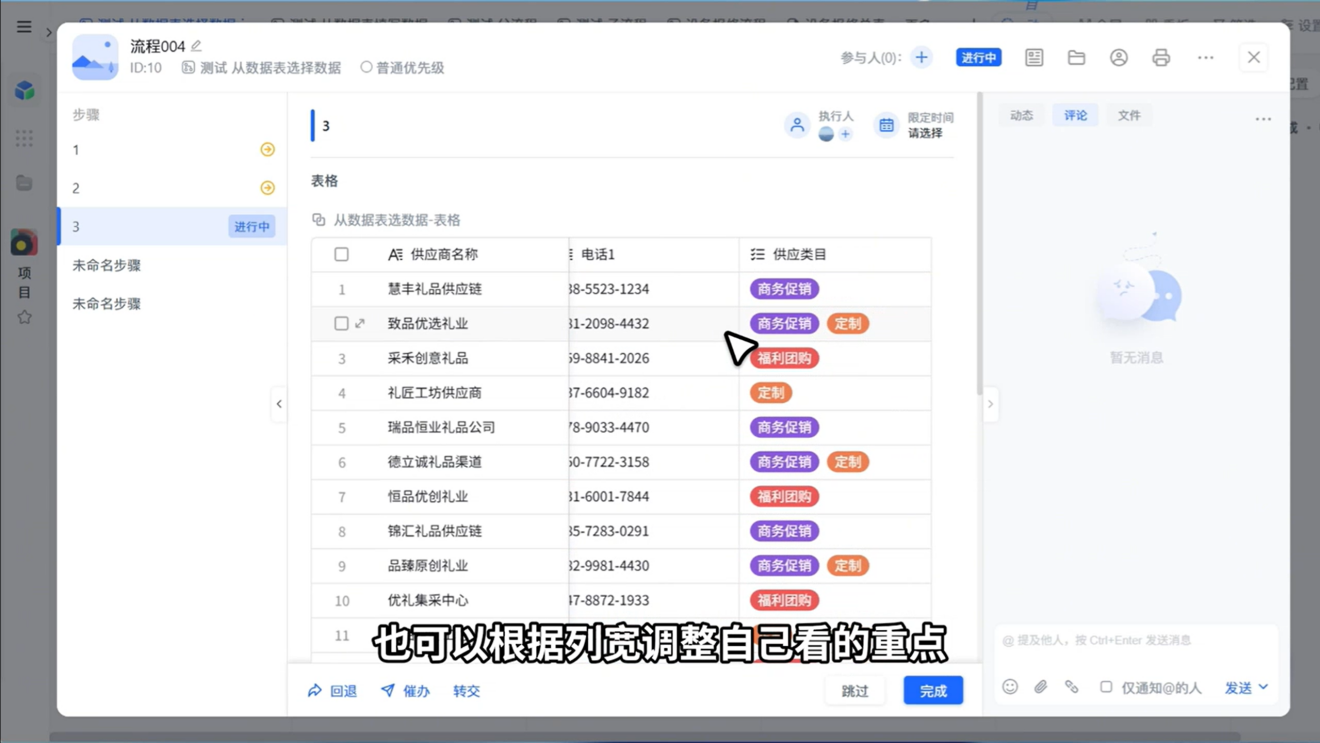Collapse the steps panel with left chevron

pyautogui.click(x=279, y=404)
